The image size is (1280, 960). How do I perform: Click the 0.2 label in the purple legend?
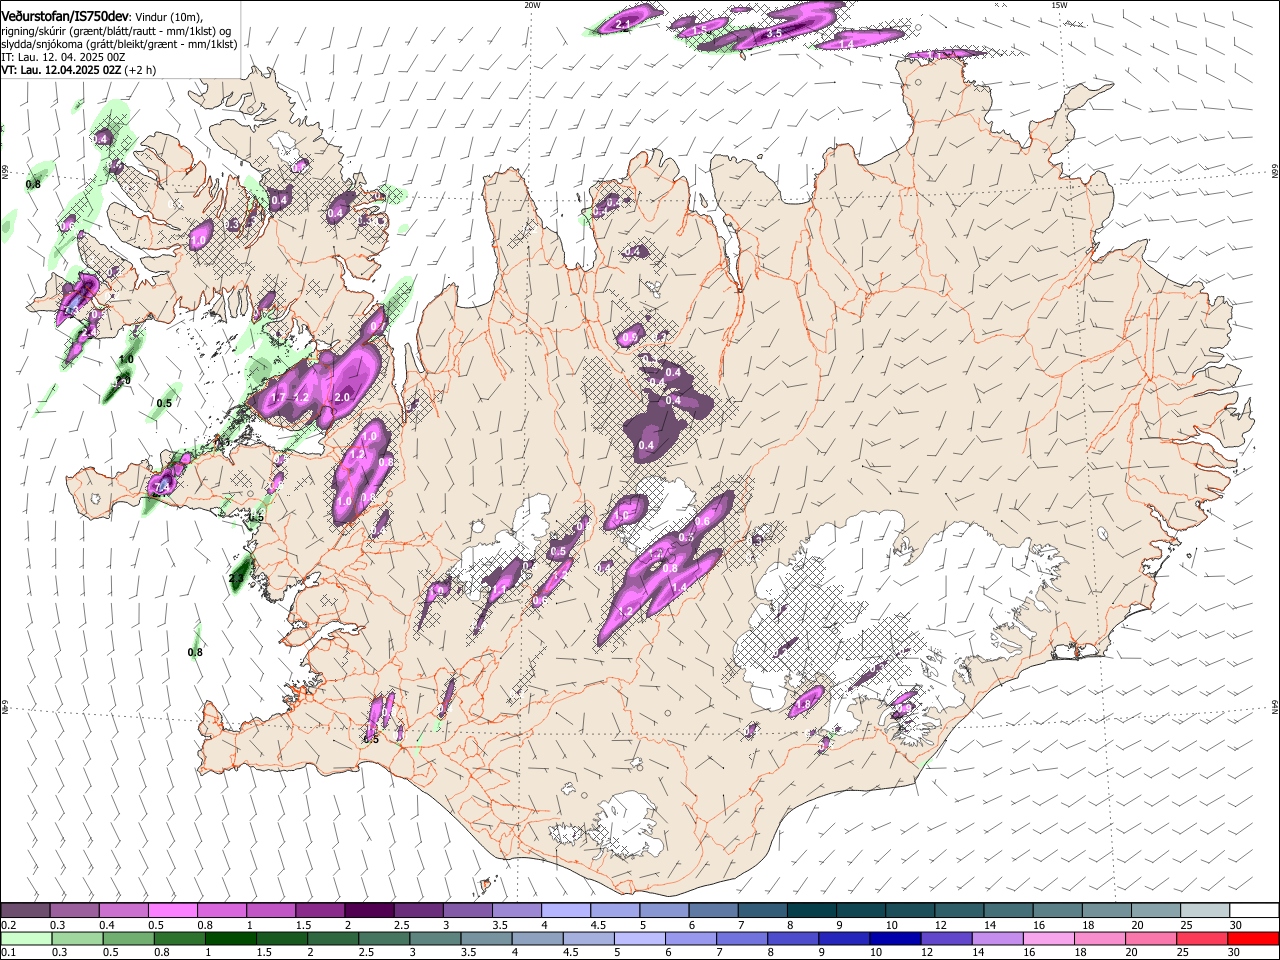pos(9,926)
